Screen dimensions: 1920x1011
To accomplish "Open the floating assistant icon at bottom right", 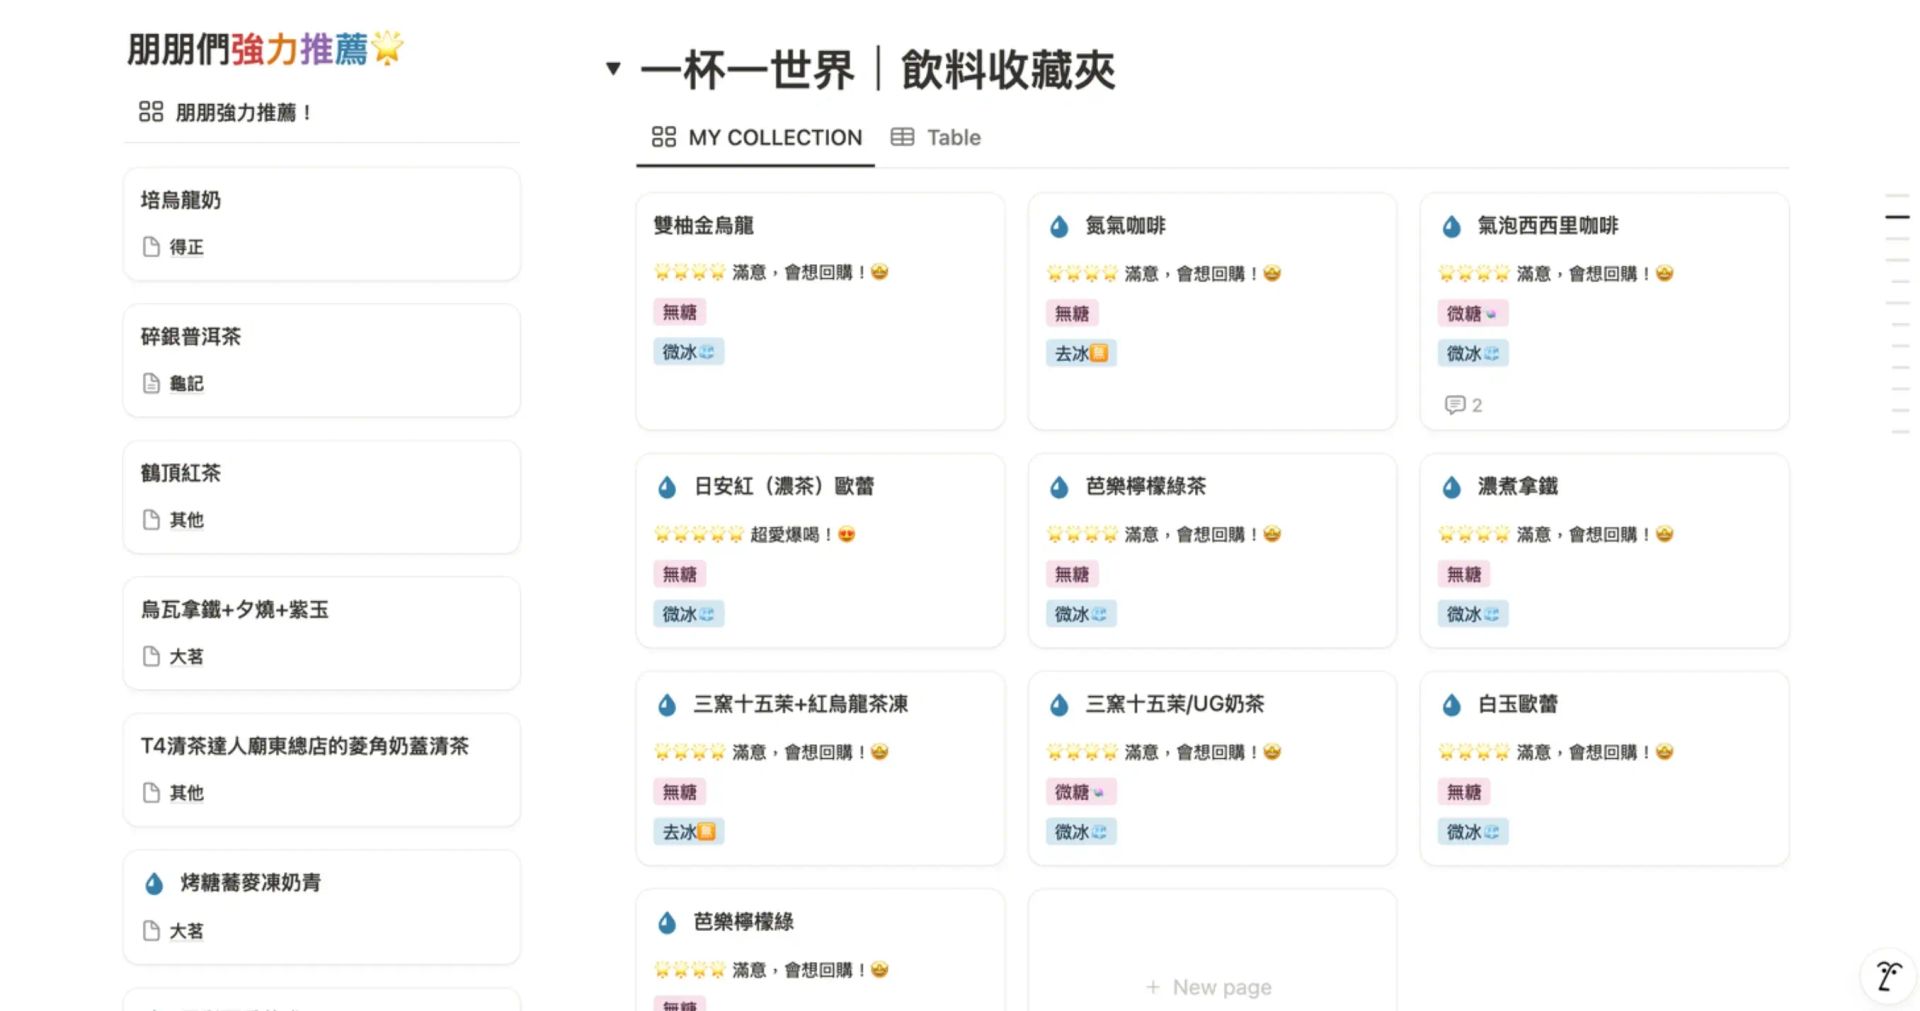I will [1887, 975].
